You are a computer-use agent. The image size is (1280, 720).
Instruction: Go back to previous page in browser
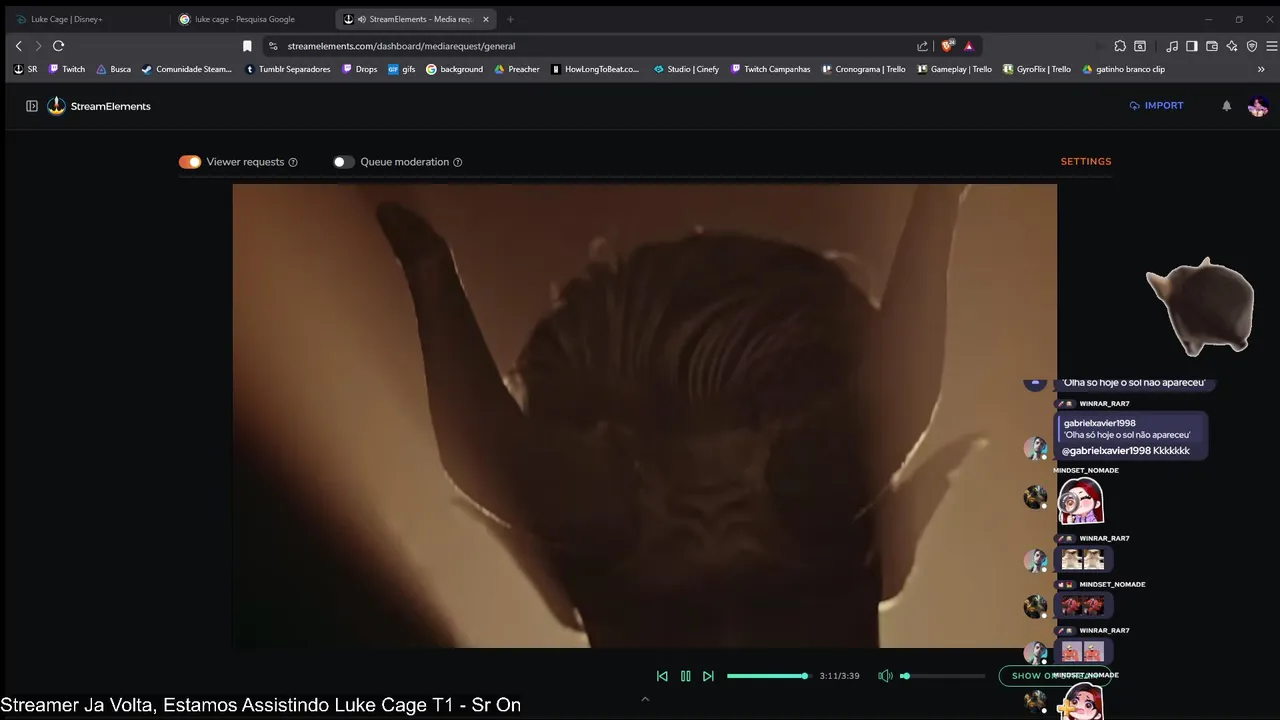click(18, 46)
